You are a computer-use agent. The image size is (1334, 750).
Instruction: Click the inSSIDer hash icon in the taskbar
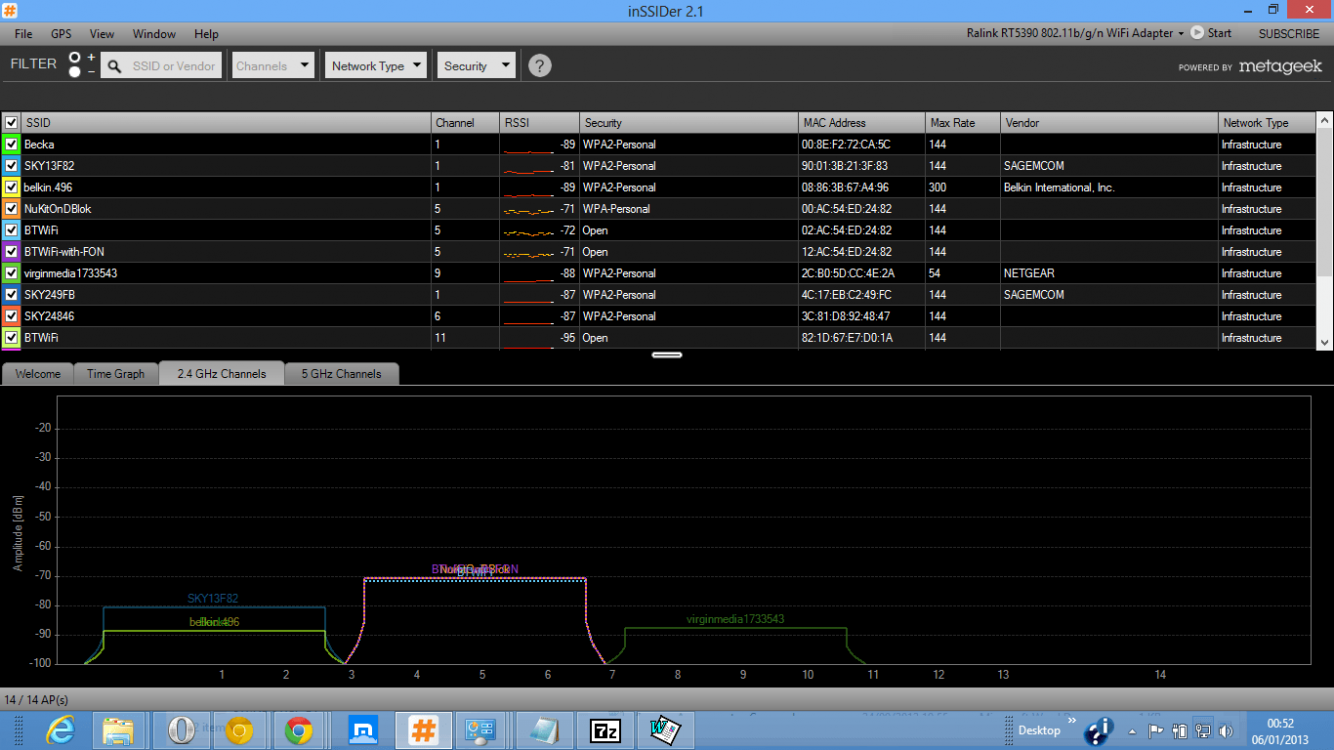pos(423,731)
